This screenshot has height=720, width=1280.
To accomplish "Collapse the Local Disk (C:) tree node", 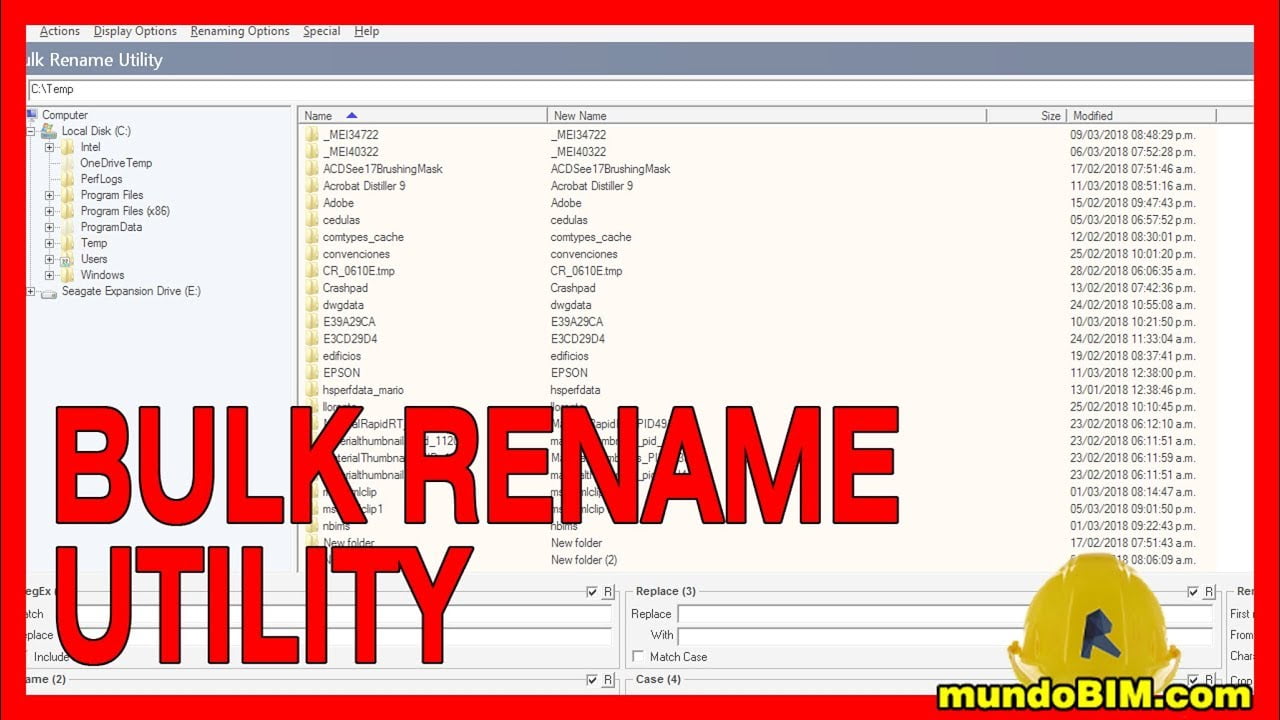I will [x=31, y=131].
